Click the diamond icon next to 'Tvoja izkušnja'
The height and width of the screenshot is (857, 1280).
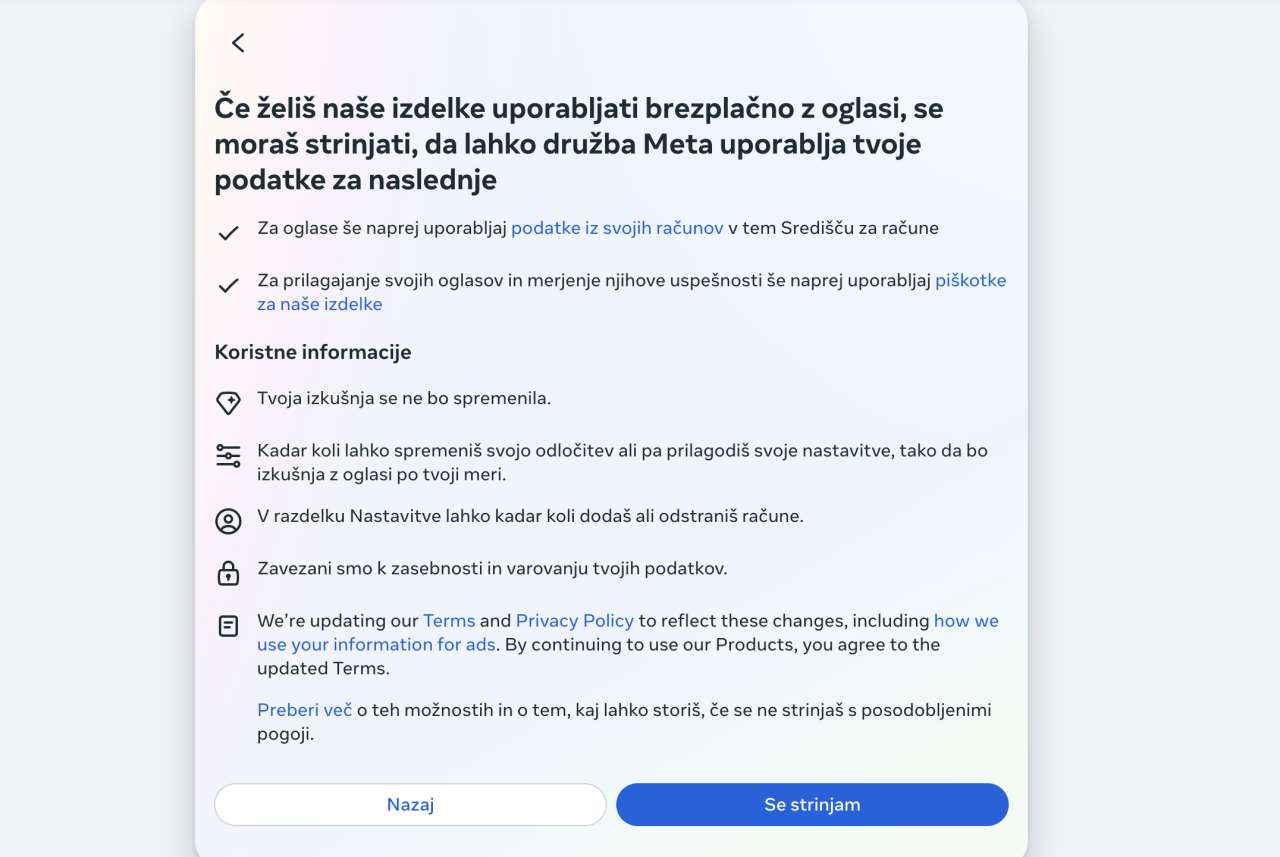pyautogui.click(x=228, y=403)
